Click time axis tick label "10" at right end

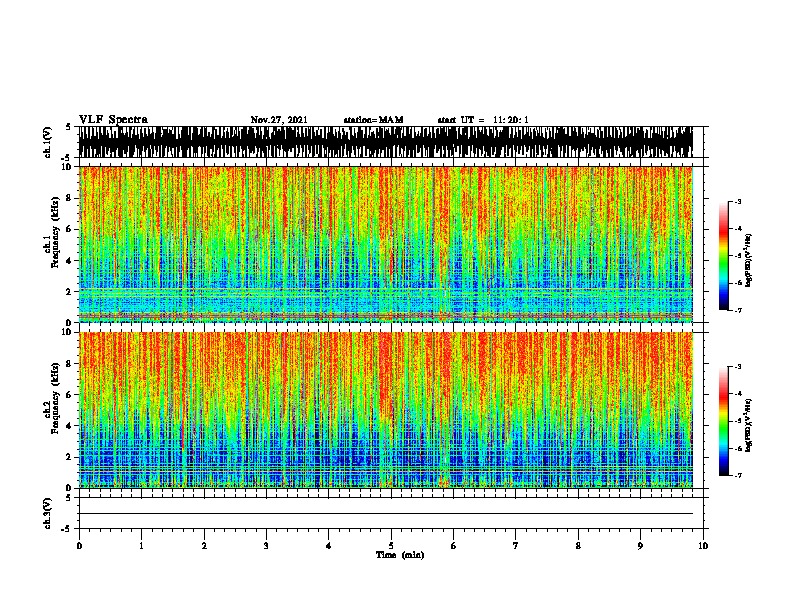(703, 546)
